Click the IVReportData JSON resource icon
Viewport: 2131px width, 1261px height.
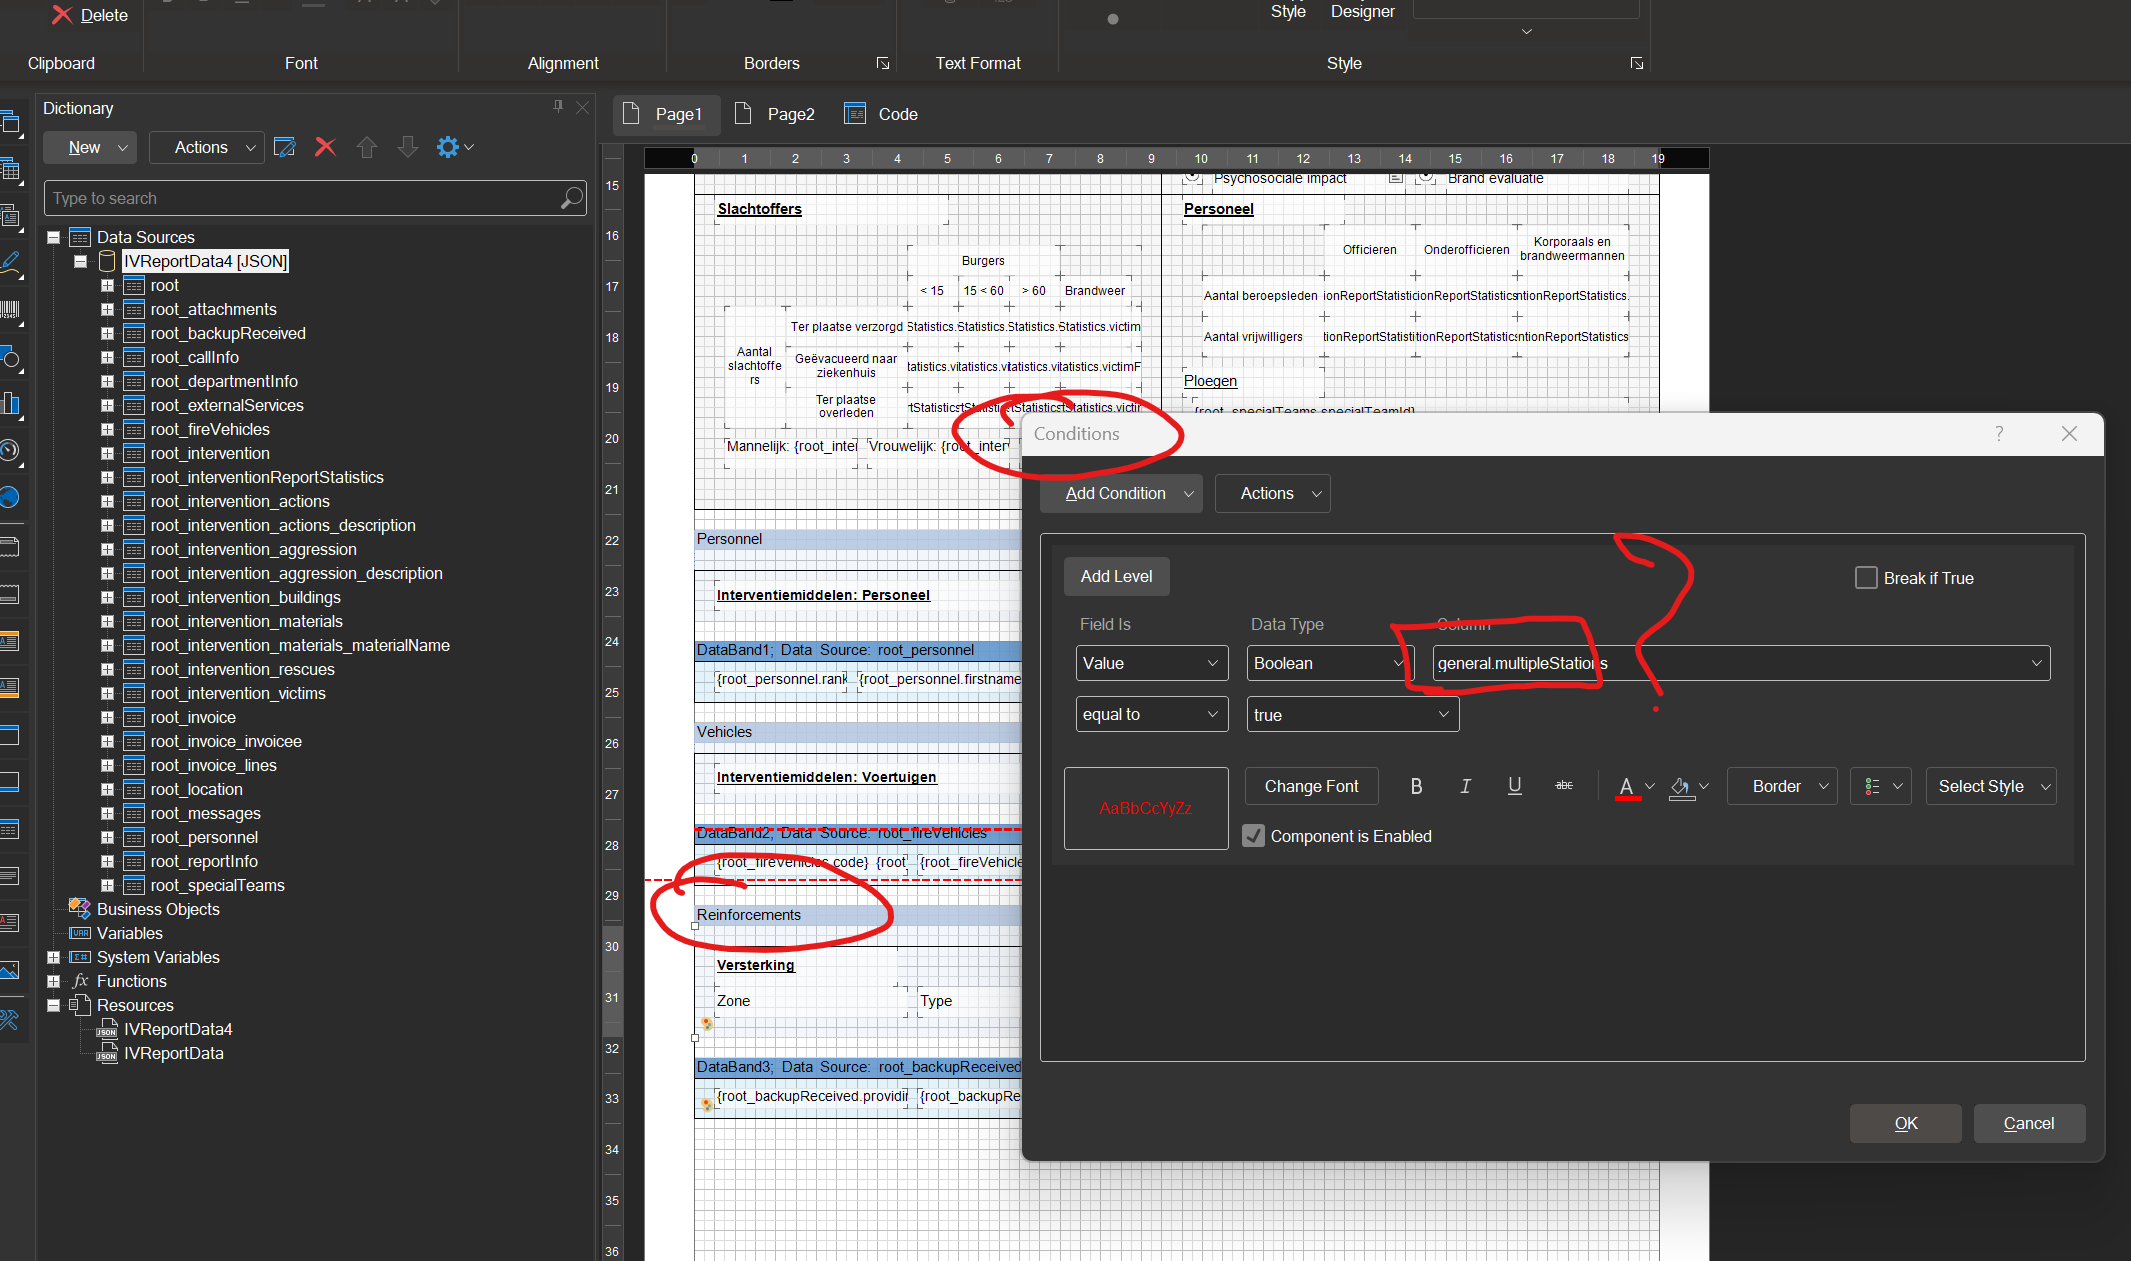106,1053
